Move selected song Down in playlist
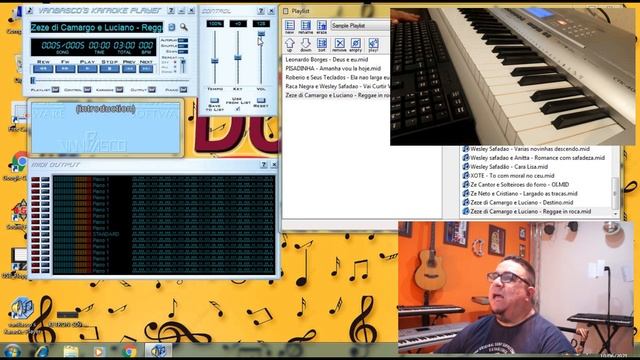Screen dimensions: 640x360 pos(306,45)
